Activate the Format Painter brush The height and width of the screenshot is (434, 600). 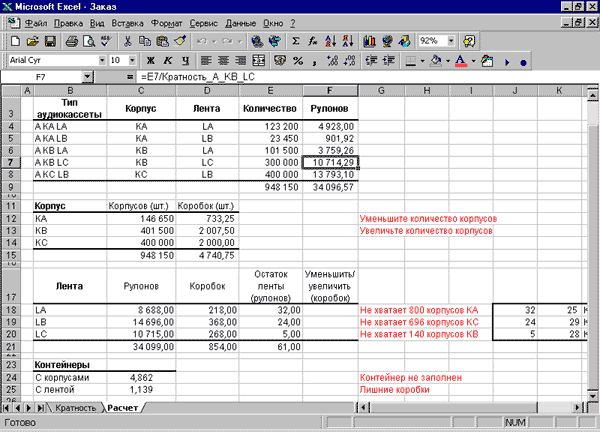(x=180, y=41)
